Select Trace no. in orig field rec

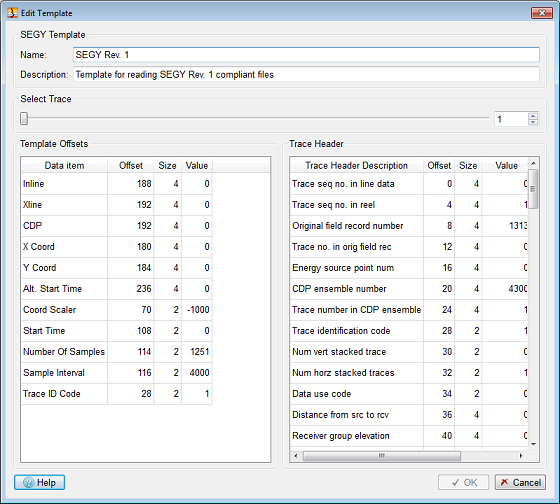(409, 247)
